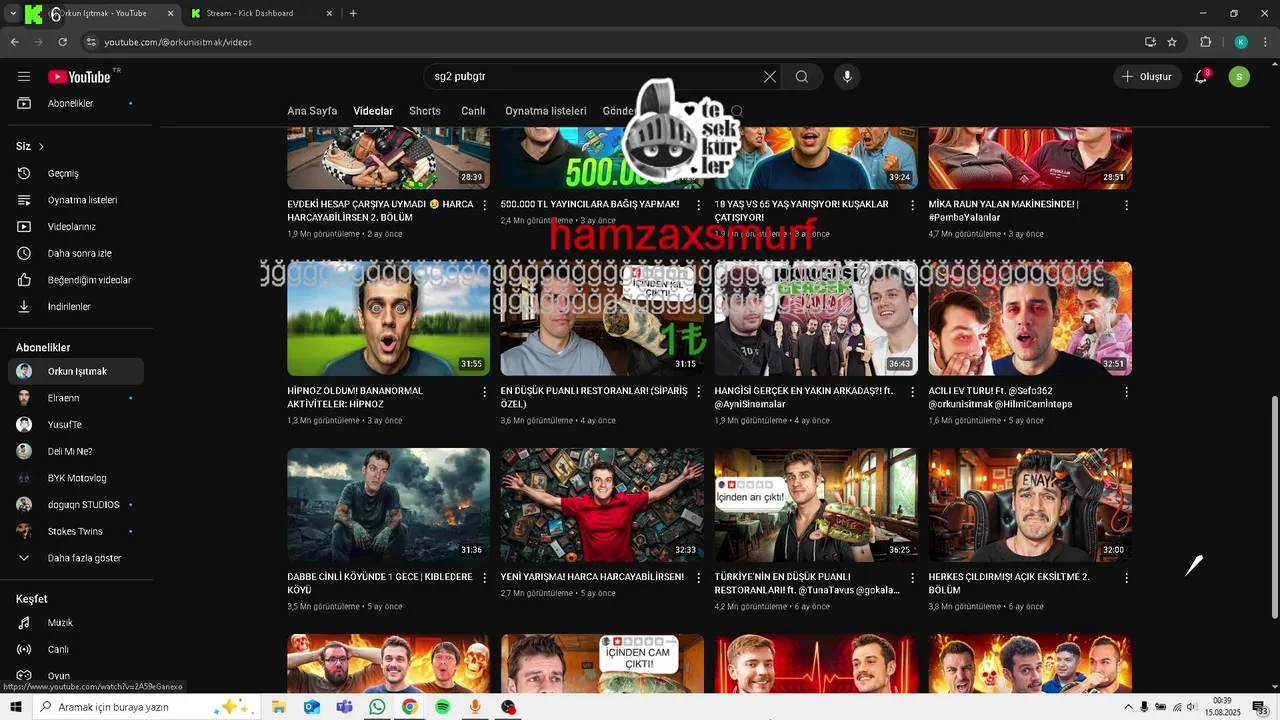Open HANGİSİ GERÇEK EN YAKIN ARKADAŞ title
The image size is (1280, 720).
803,398
